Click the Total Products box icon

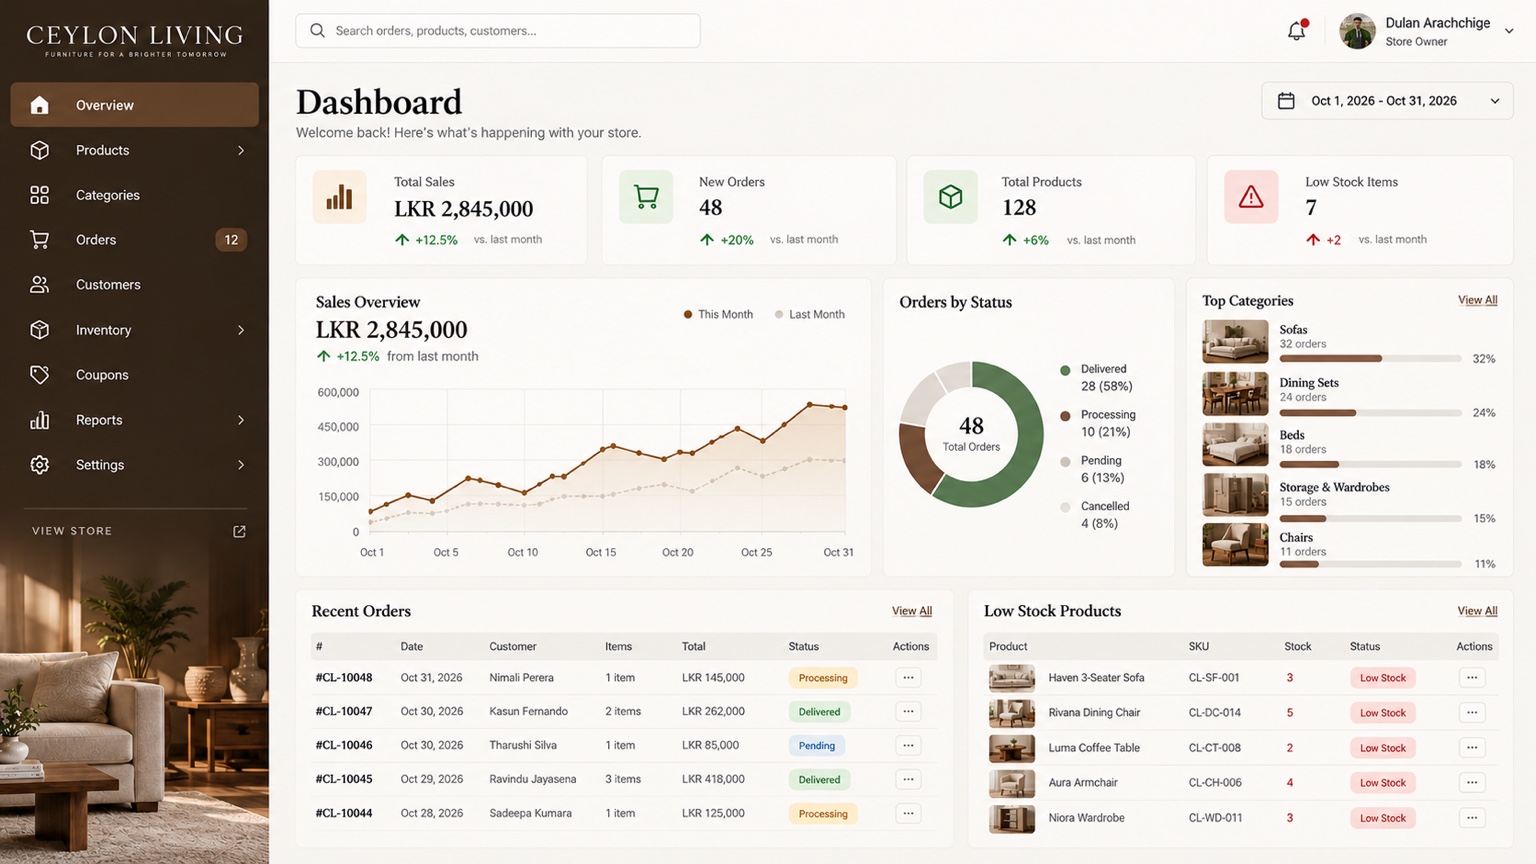click(x=950, y=196)
